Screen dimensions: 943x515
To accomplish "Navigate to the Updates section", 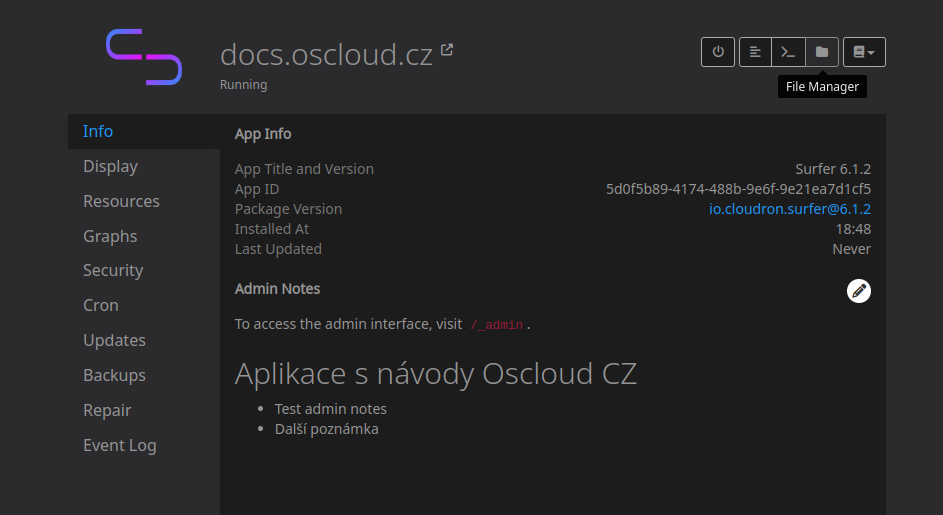I will [114, 340].
